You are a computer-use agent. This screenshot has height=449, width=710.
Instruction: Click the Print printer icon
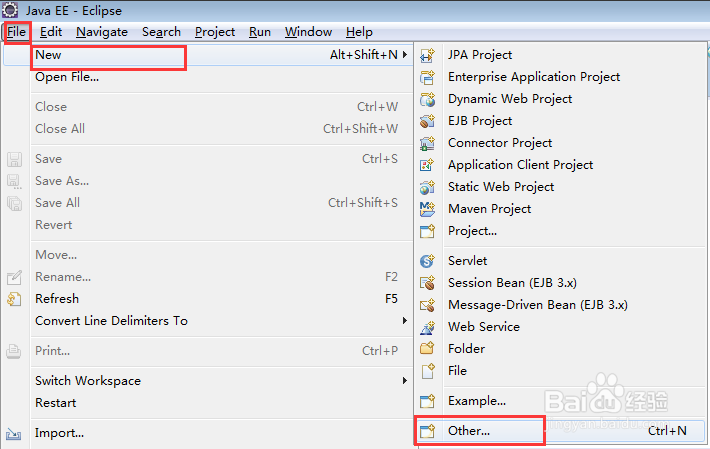pos(14,351)
